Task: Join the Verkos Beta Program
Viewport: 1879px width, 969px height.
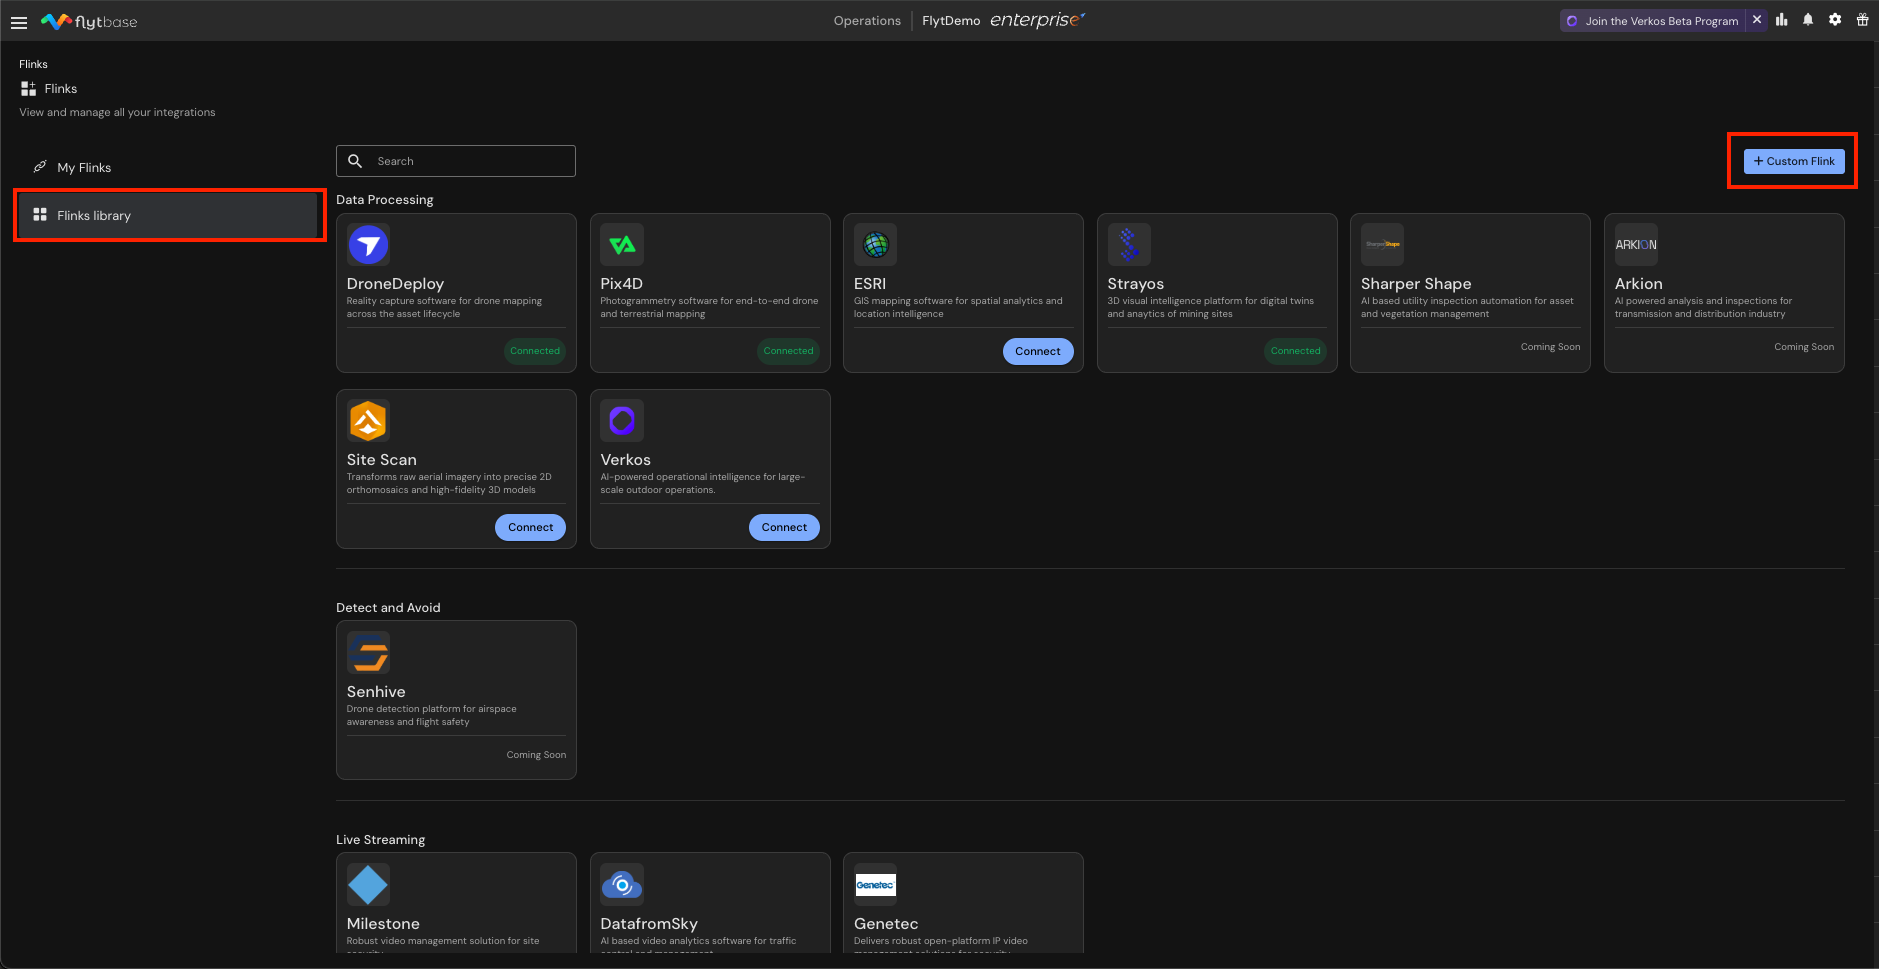Action: click(x=1653, y=21)
